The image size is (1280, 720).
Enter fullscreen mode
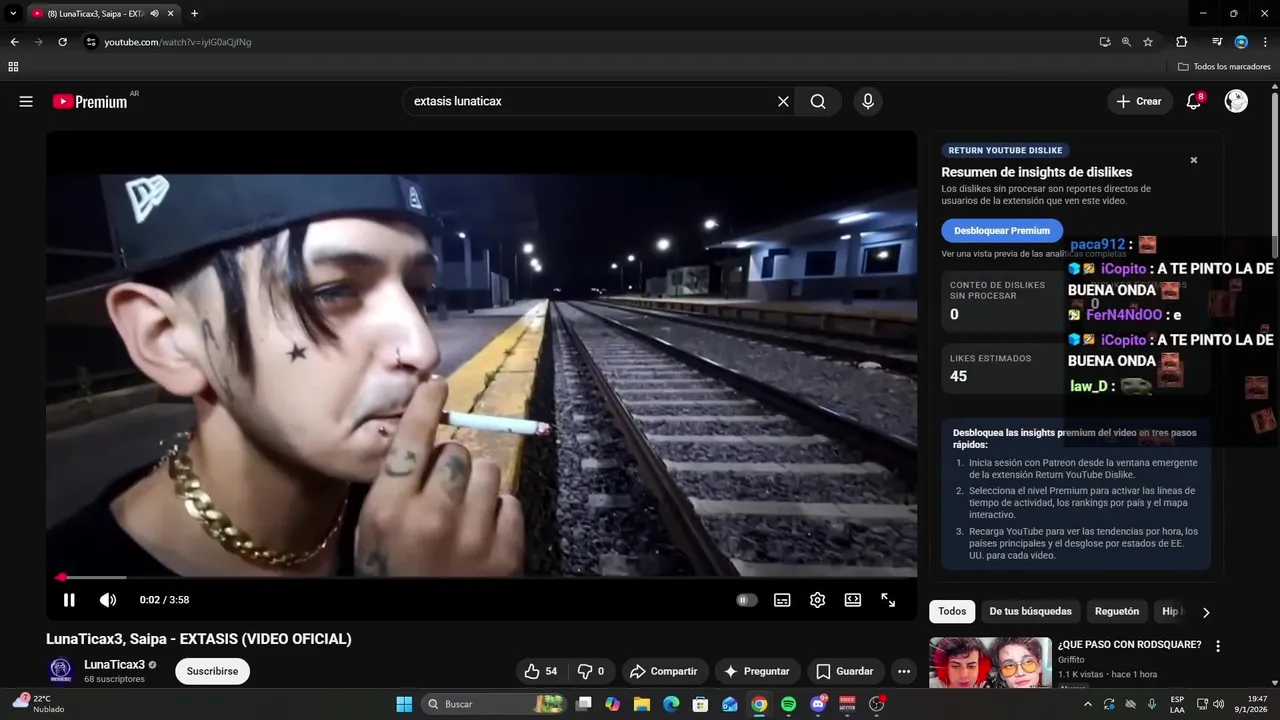[x=888, y=600]
